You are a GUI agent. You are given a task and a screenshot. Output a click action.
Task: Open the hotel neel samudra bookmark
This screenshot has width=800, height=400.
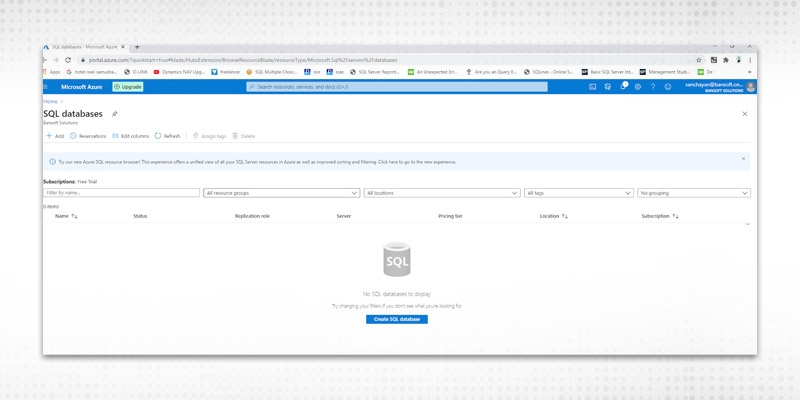point(92,72)
